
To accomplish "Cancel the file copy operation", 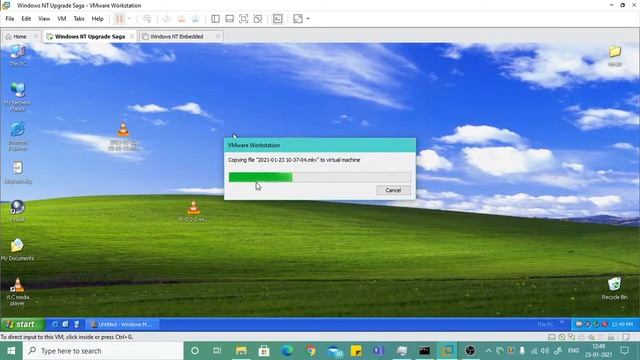I will click(x=393, y=190).
